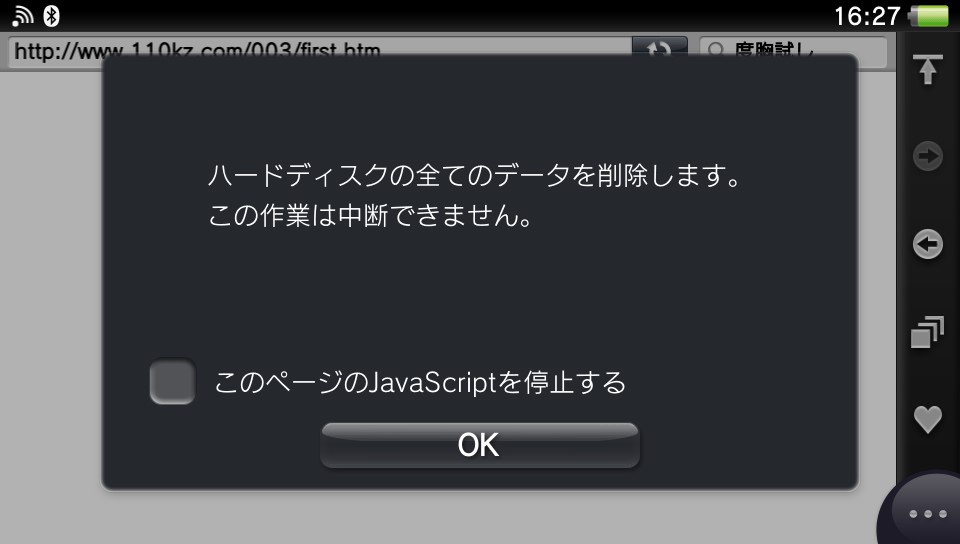Tap the battery indicator icon
The width and height of the screenshot is (960, 544).
[x=928, y=16]
